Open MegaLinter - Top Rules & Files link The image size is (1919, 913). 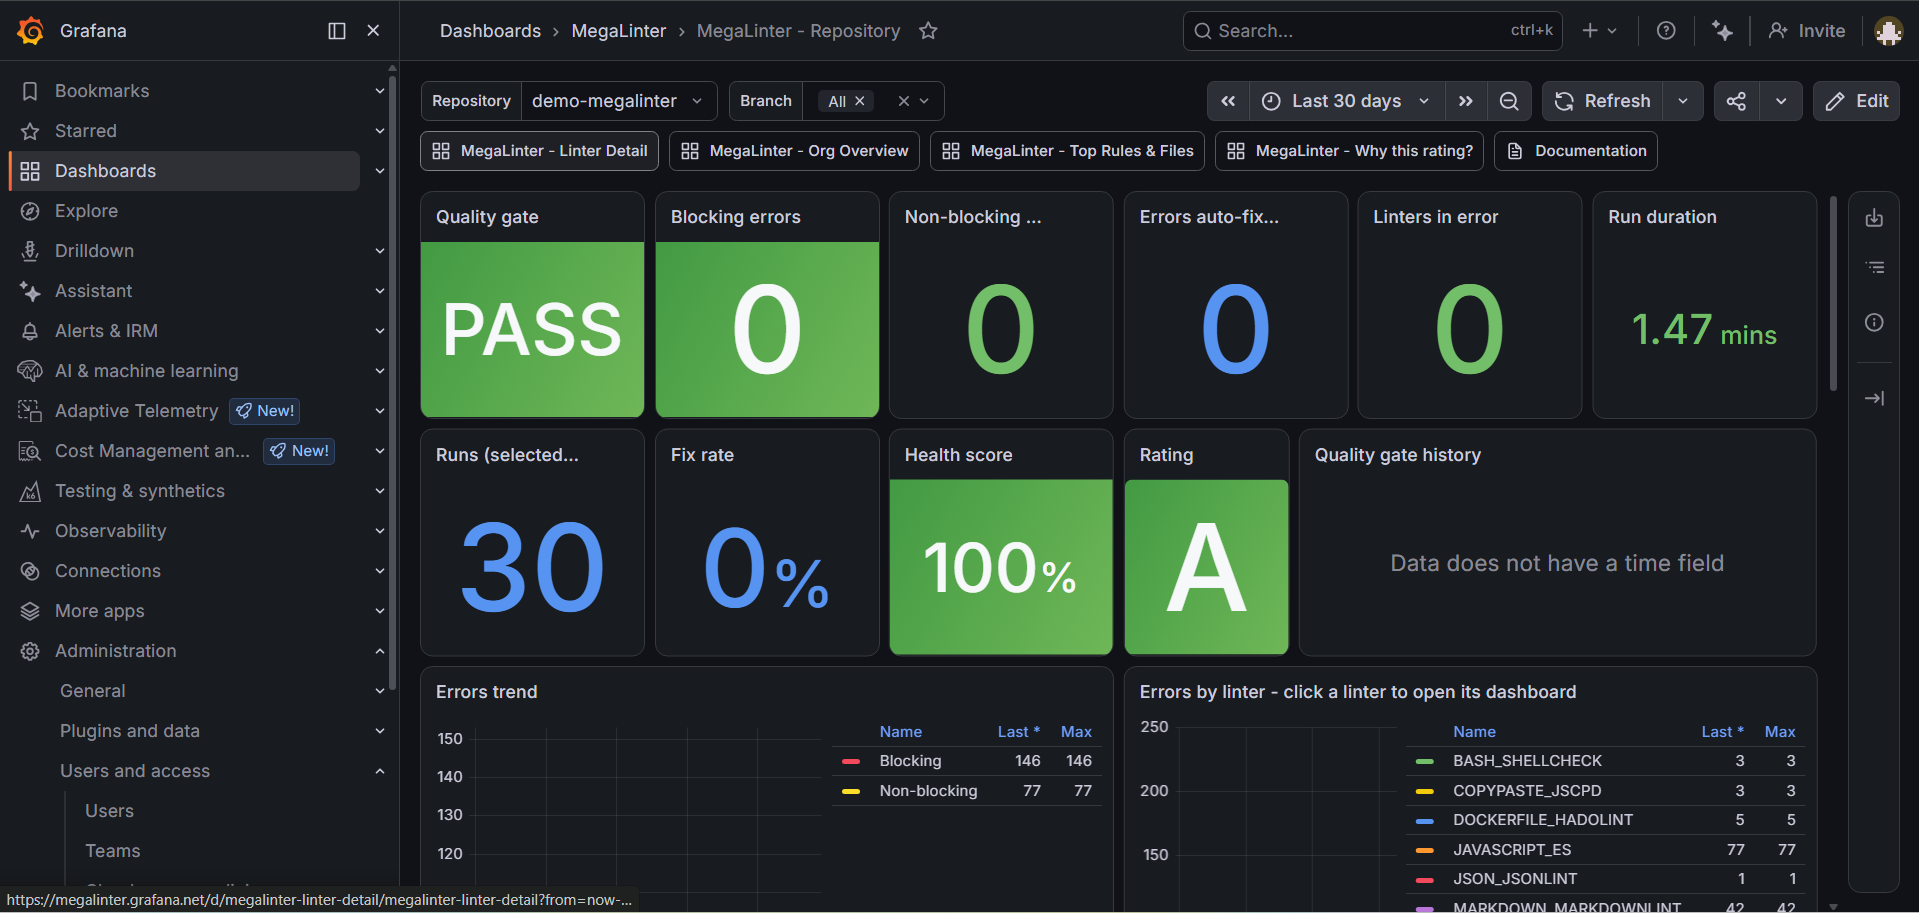[x=1067, y=151]
